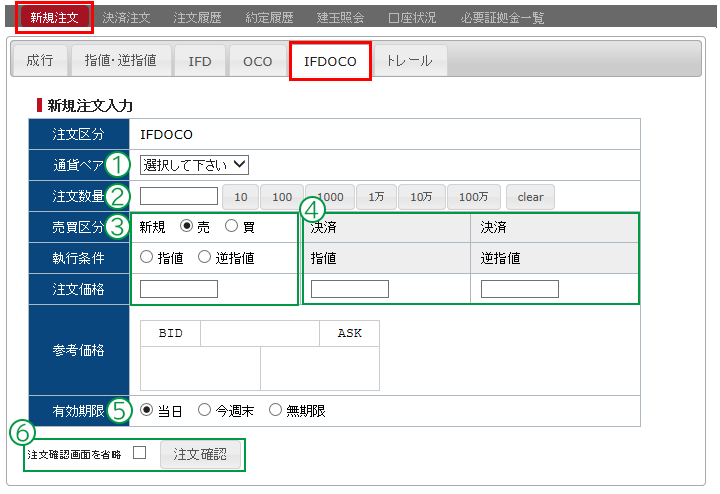
Task: Switch to the OCO order tab
Action: point(258,60)
